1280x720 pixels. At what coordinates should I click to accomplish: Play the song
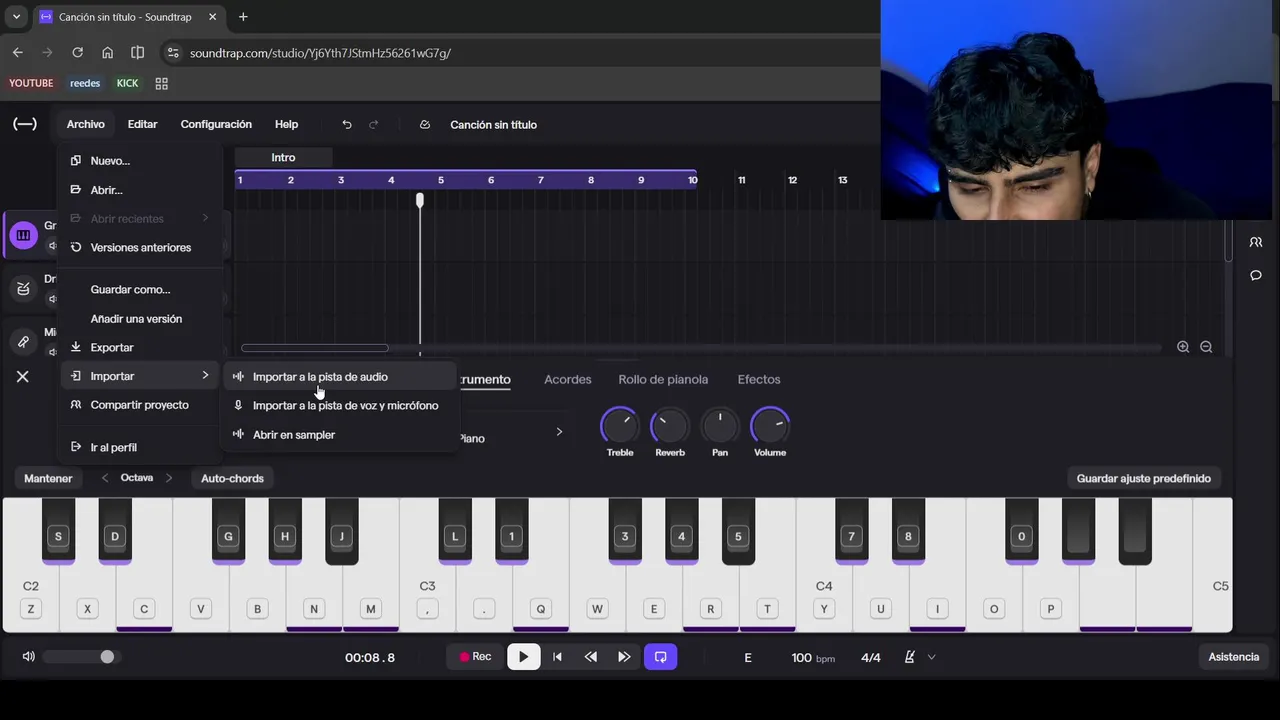pyautogui.click(x=523, y=657)
